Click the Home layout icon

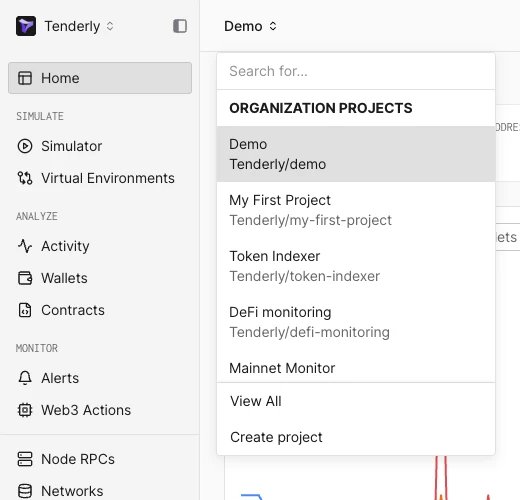pyautogui.click(x=25, y=78)
